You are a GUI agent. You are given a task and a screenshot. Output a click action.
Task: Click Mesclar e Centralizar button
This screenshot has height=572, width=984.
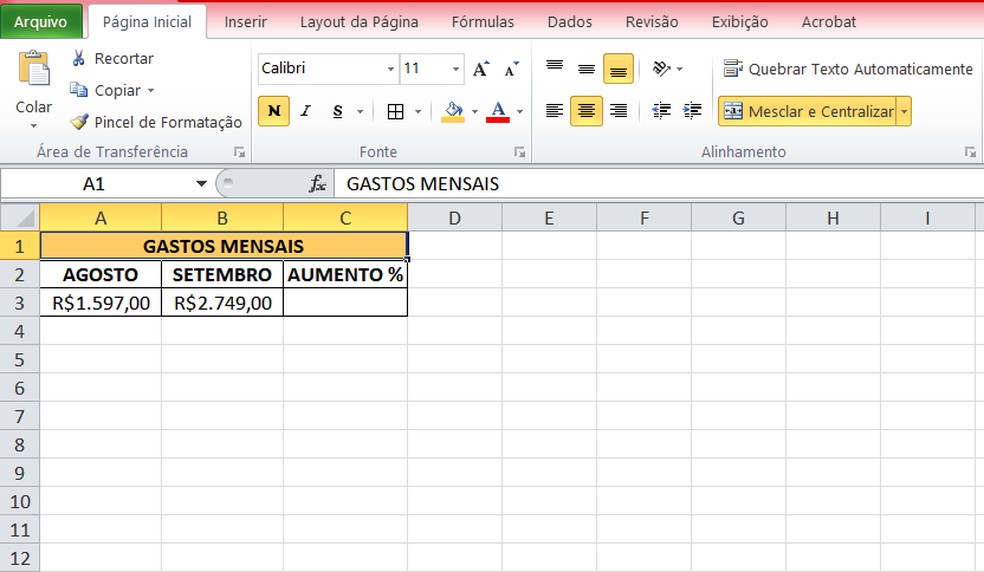coord(808,111)
